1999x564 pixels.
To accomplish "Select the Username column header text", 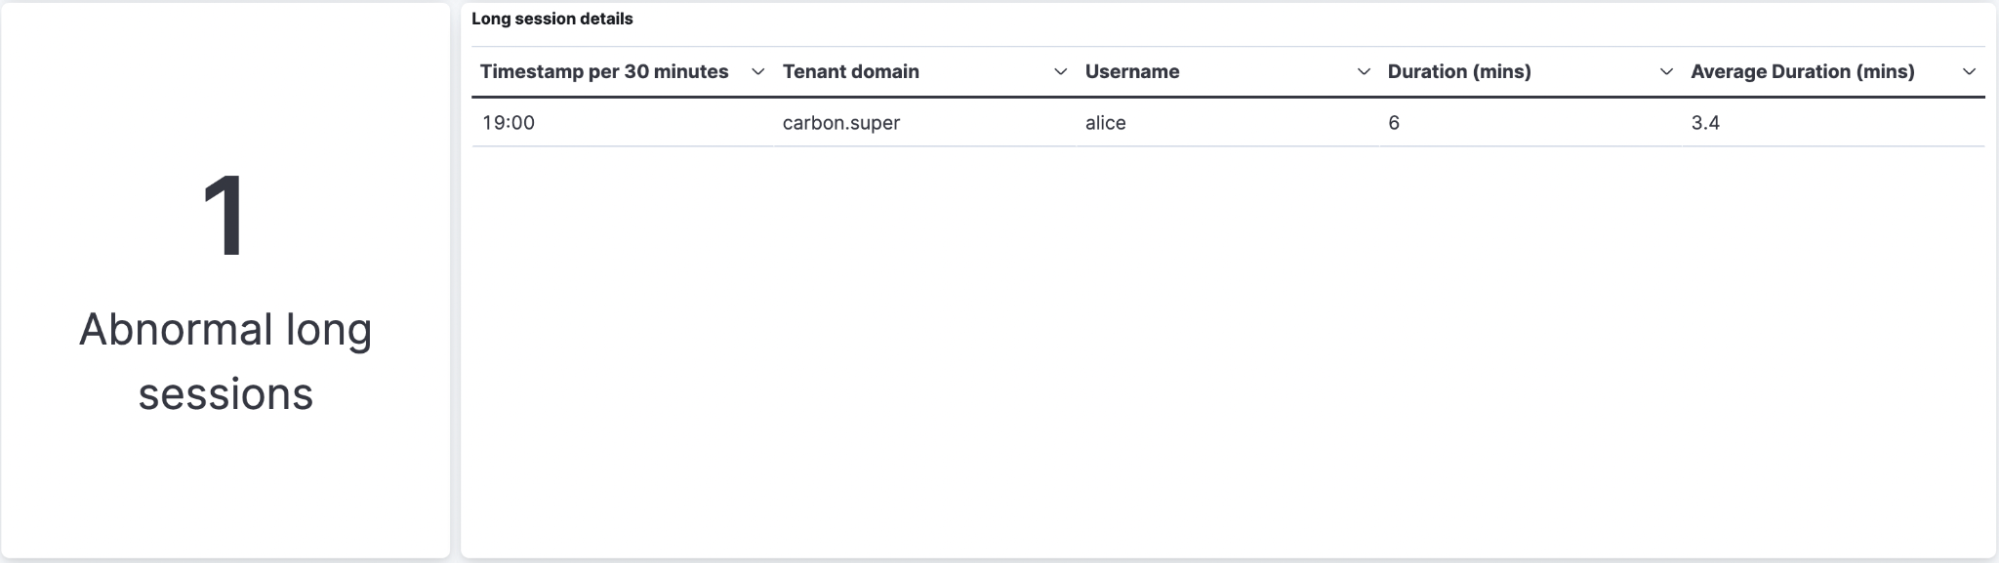I will [1132, 72].
